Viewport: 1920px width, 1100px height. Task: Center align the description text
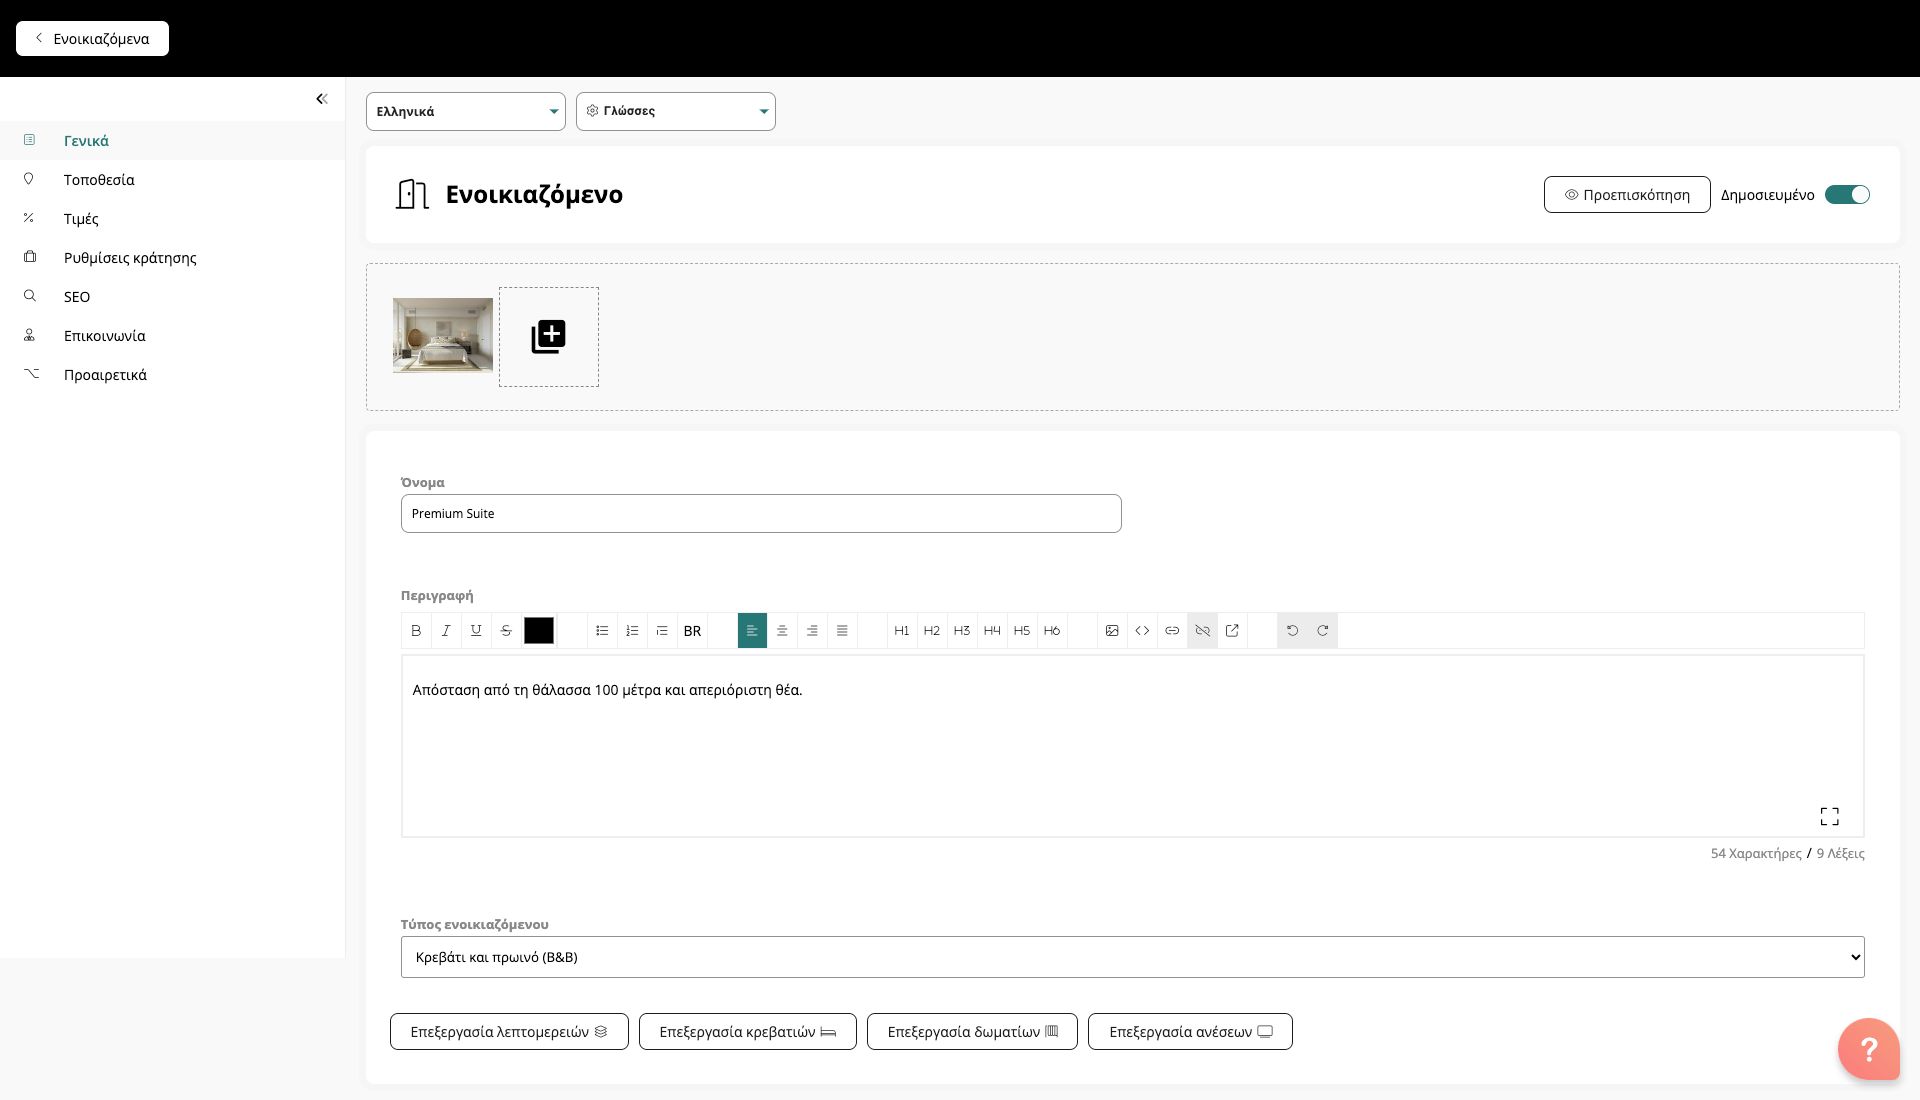point(782,631)
